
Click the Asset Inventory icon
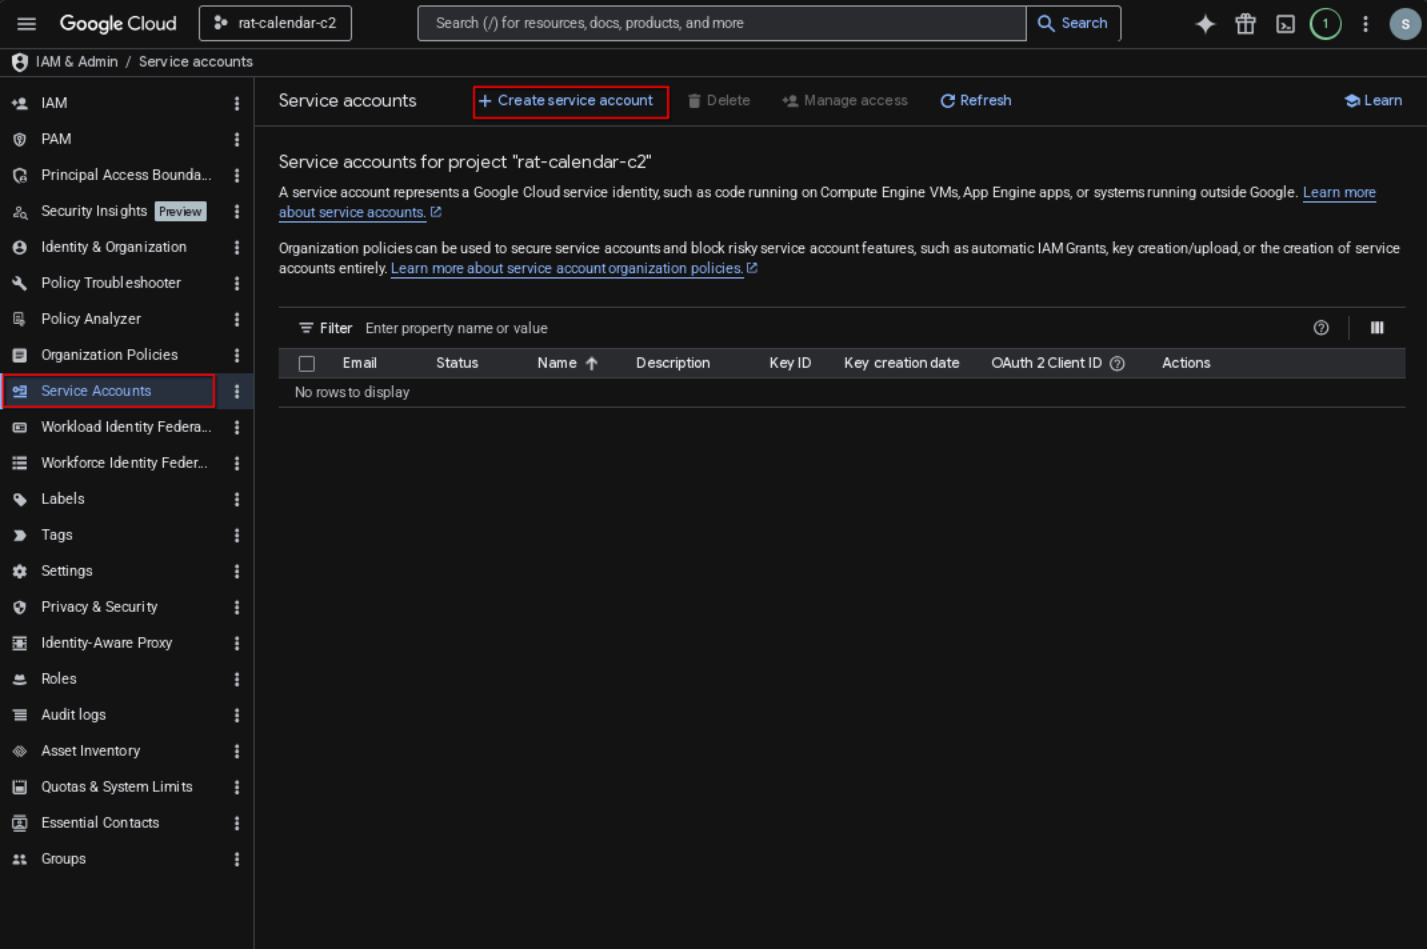(19, 751)
